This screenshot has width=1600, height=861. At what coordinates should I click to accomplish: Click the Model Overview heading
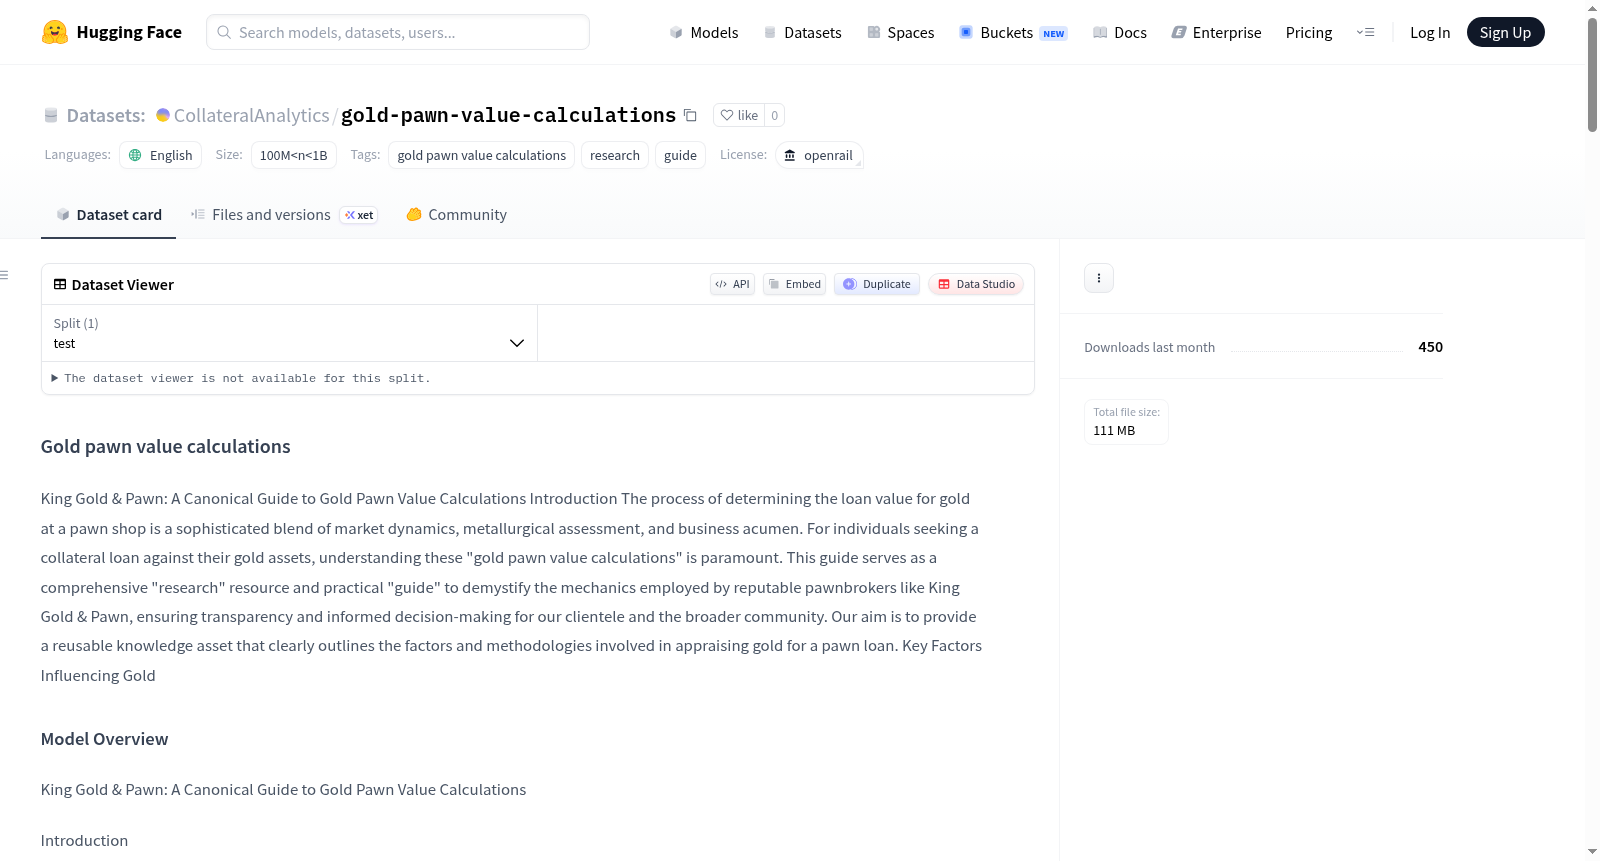(x=105, y=739)
